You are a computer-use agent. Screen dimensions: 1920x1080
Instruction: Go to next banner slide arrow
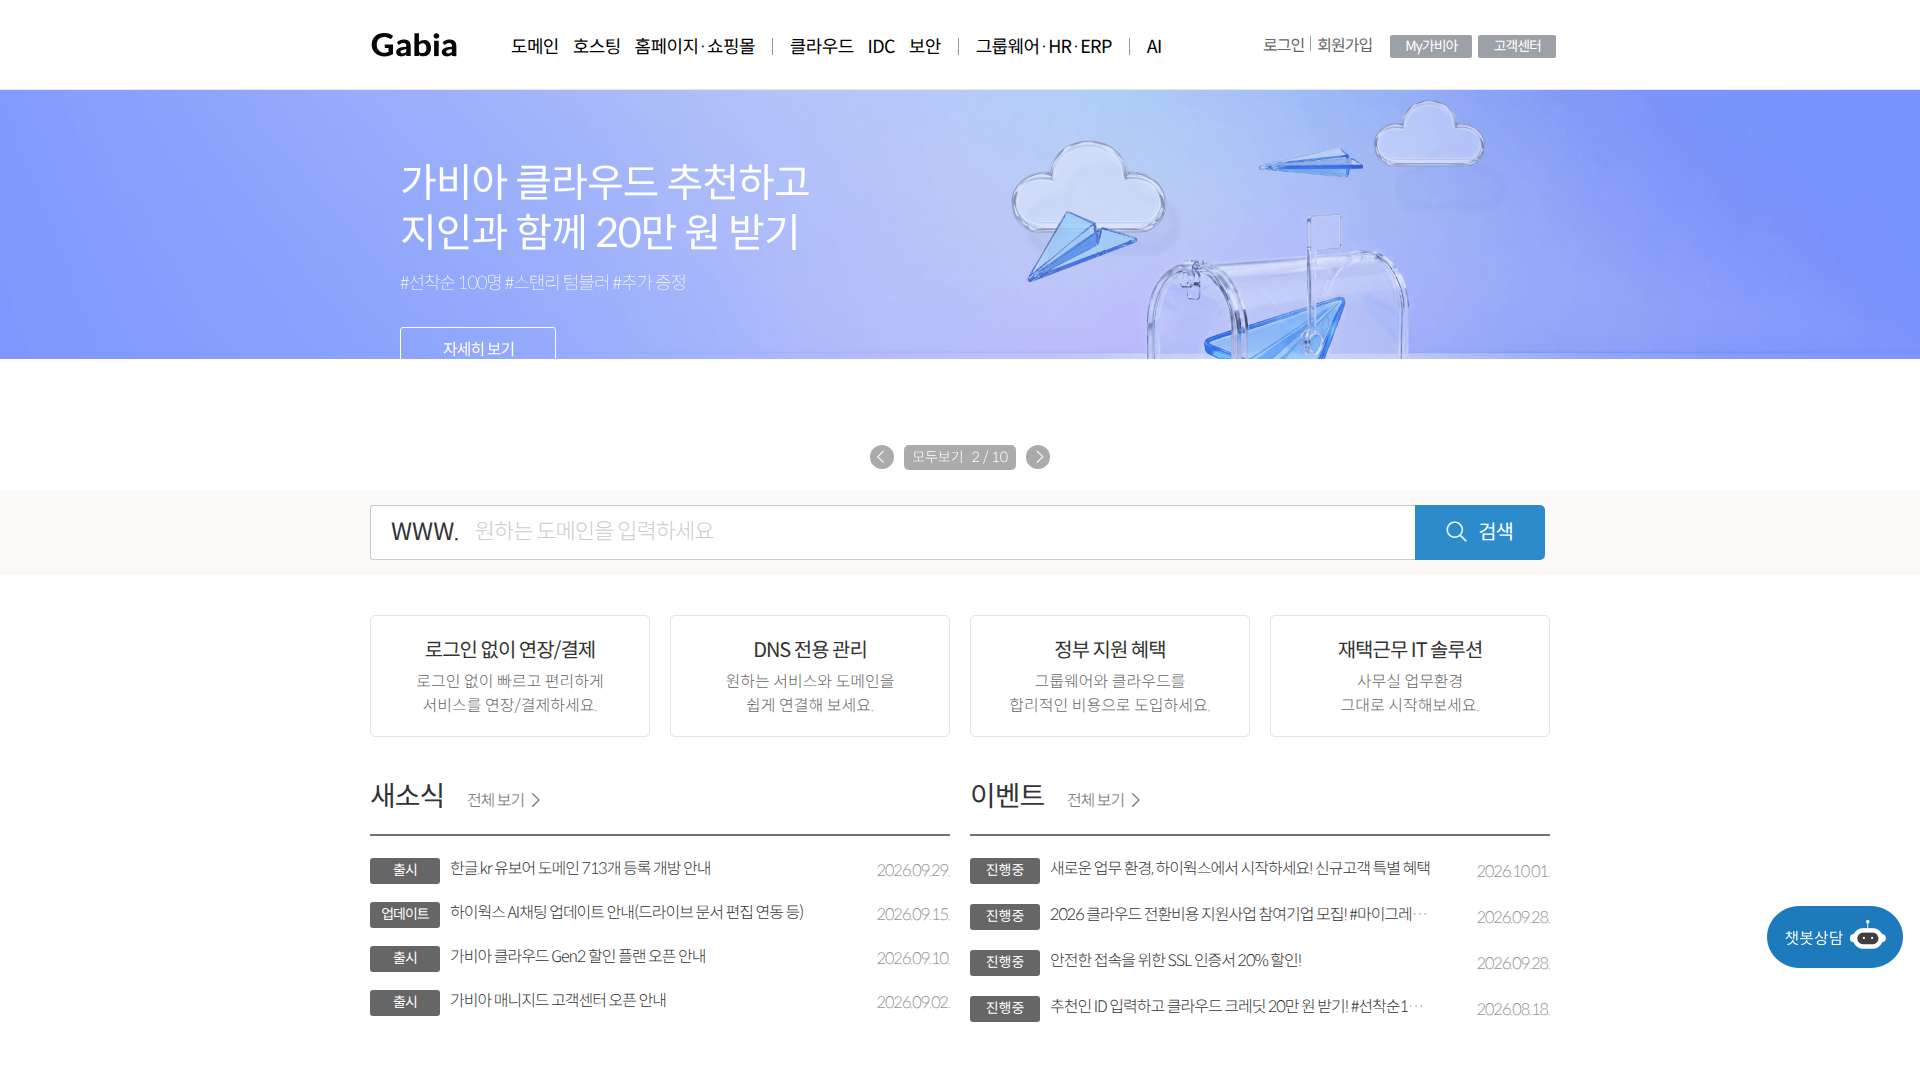[x=1038, y=457]
